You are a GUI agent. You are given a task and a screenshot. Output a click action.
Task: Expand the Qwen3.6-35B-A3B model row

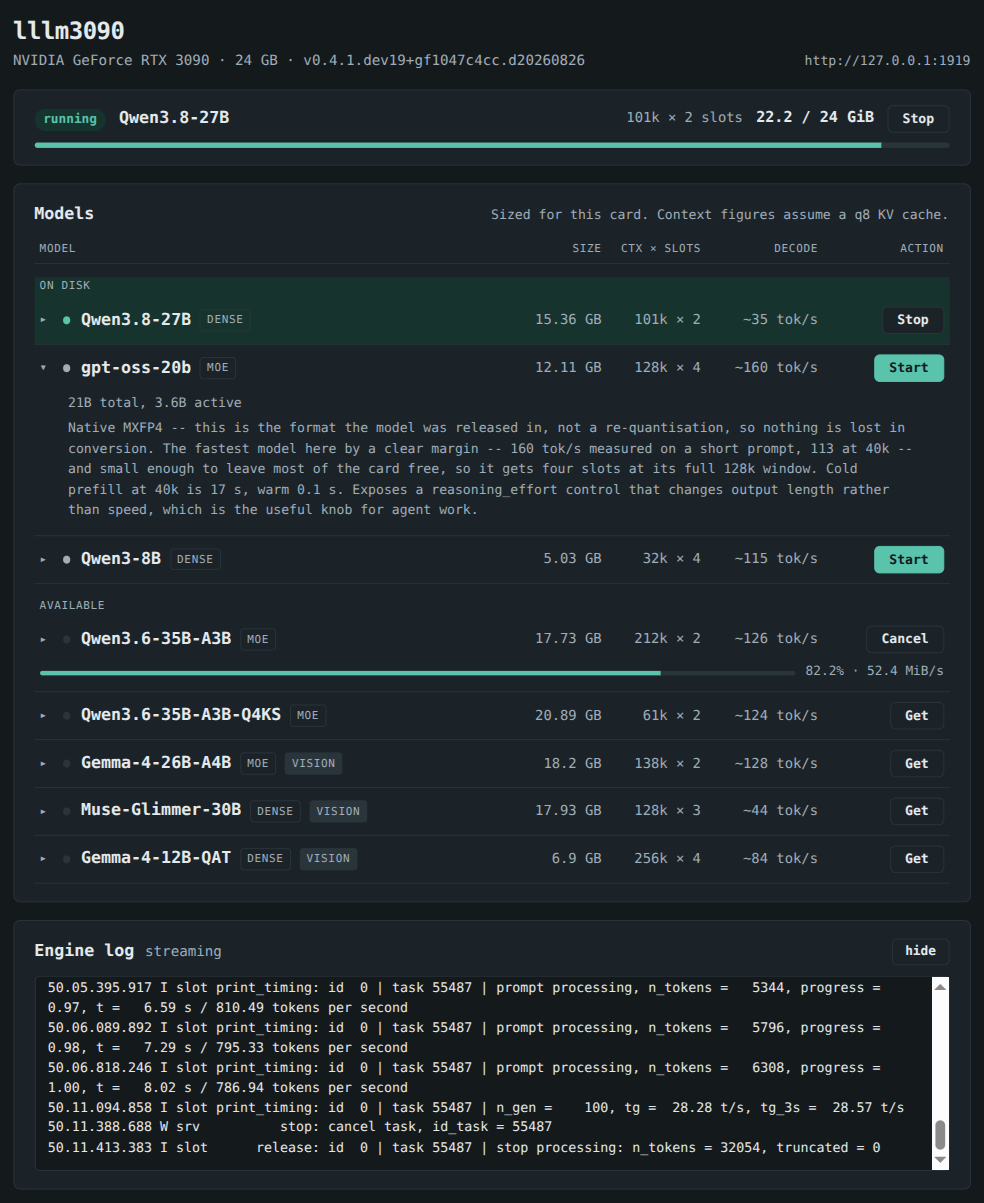click(43, 639)
